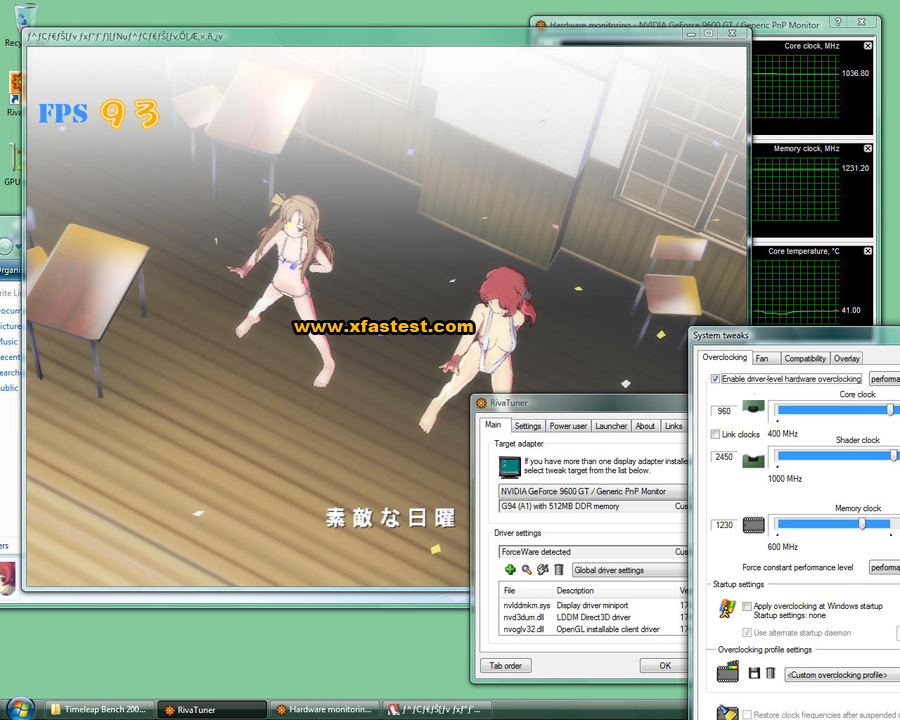Close the Core clock graph panel

(x=867, y=46)
